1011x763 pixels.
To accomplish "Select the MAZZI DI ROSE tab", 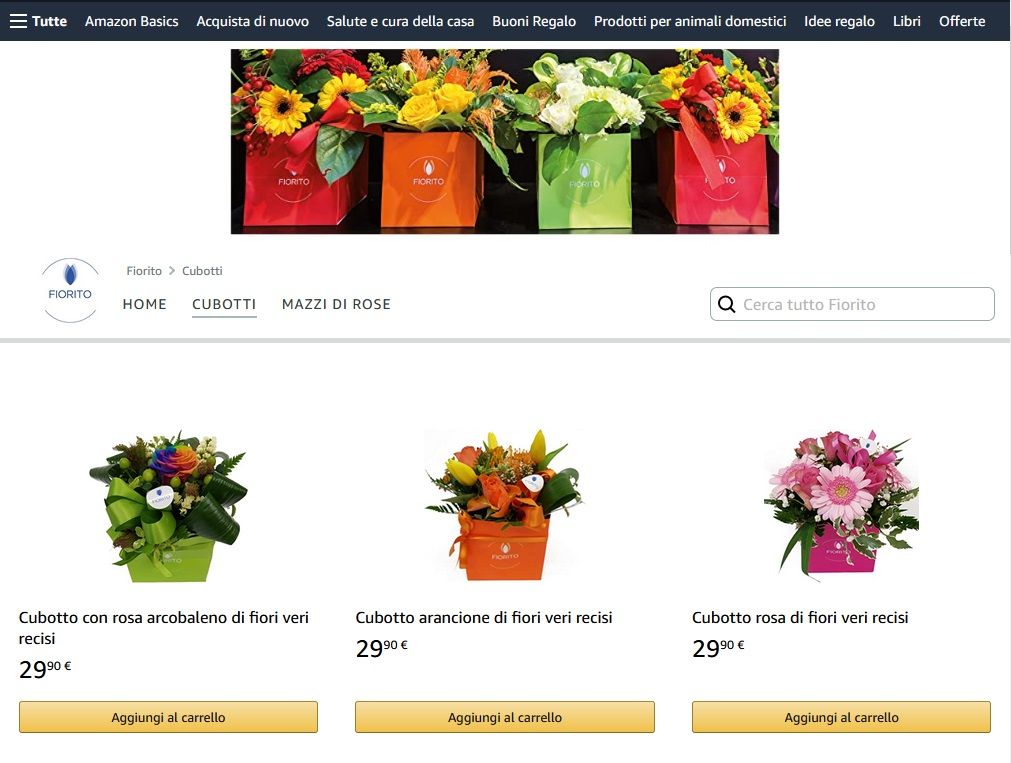I will pyautogui.click(x=336, y=304).
